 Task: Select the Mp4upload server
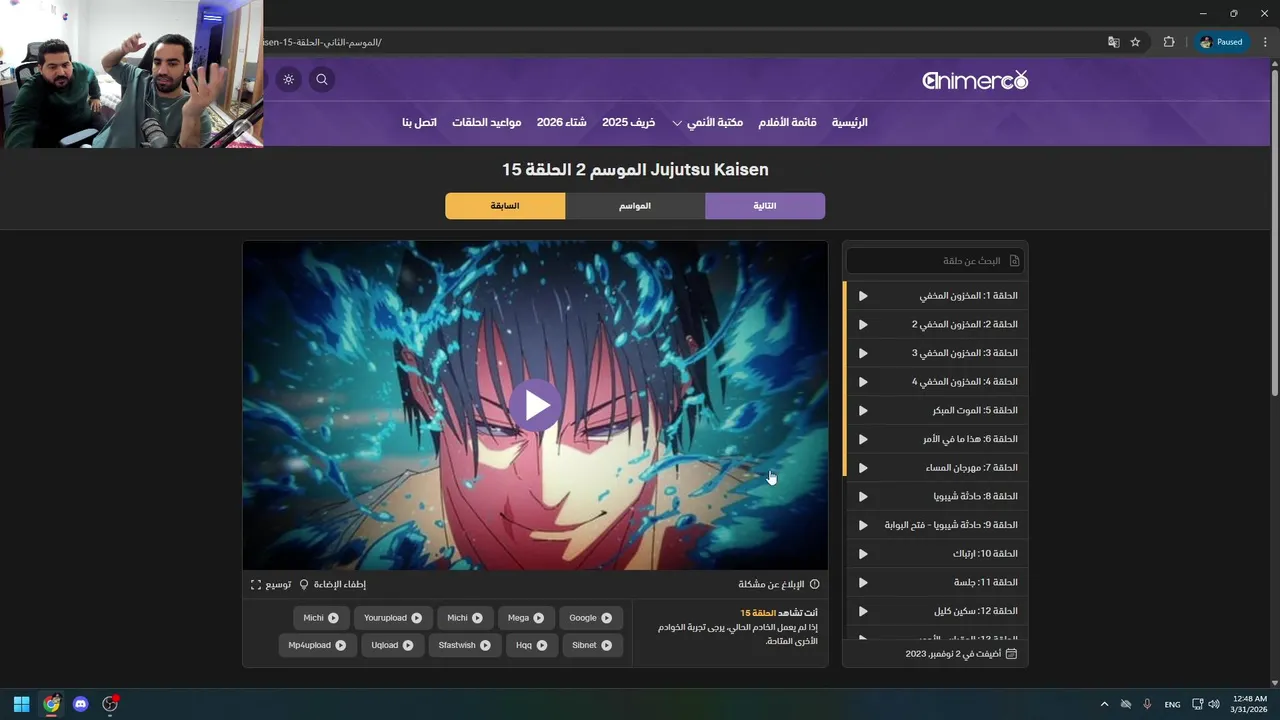pyautogui.click(x=317, y=645)
